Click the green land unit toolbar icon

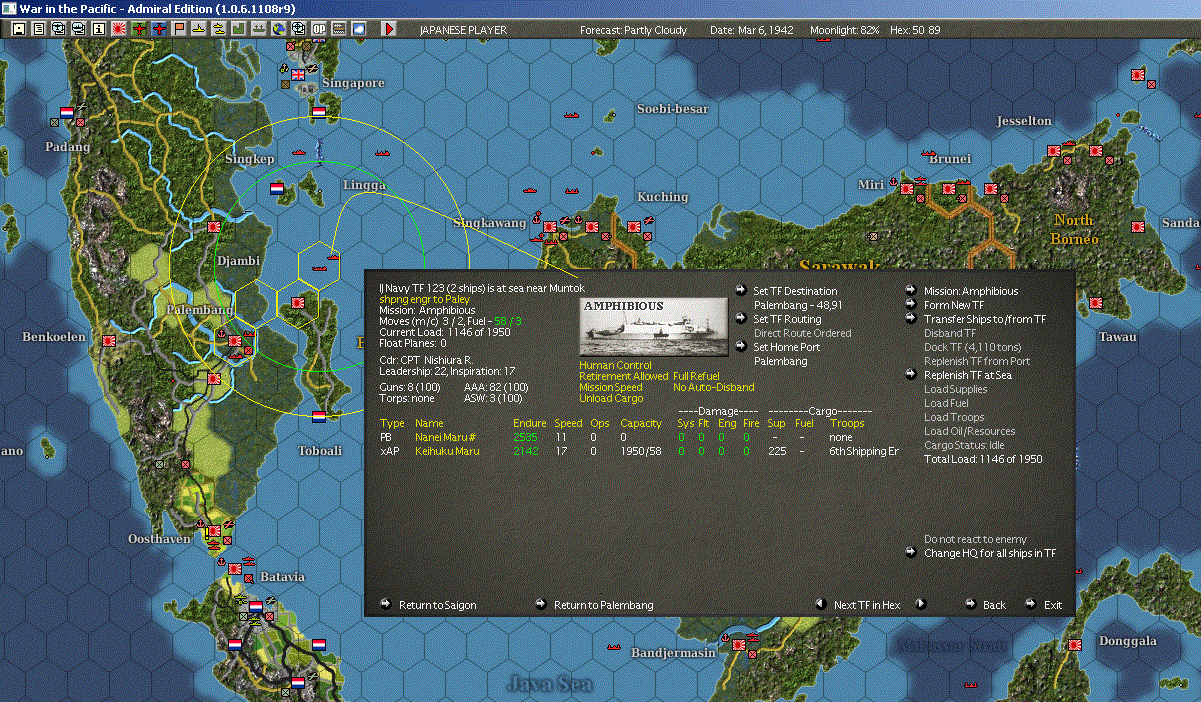click(x=239, y=29)
